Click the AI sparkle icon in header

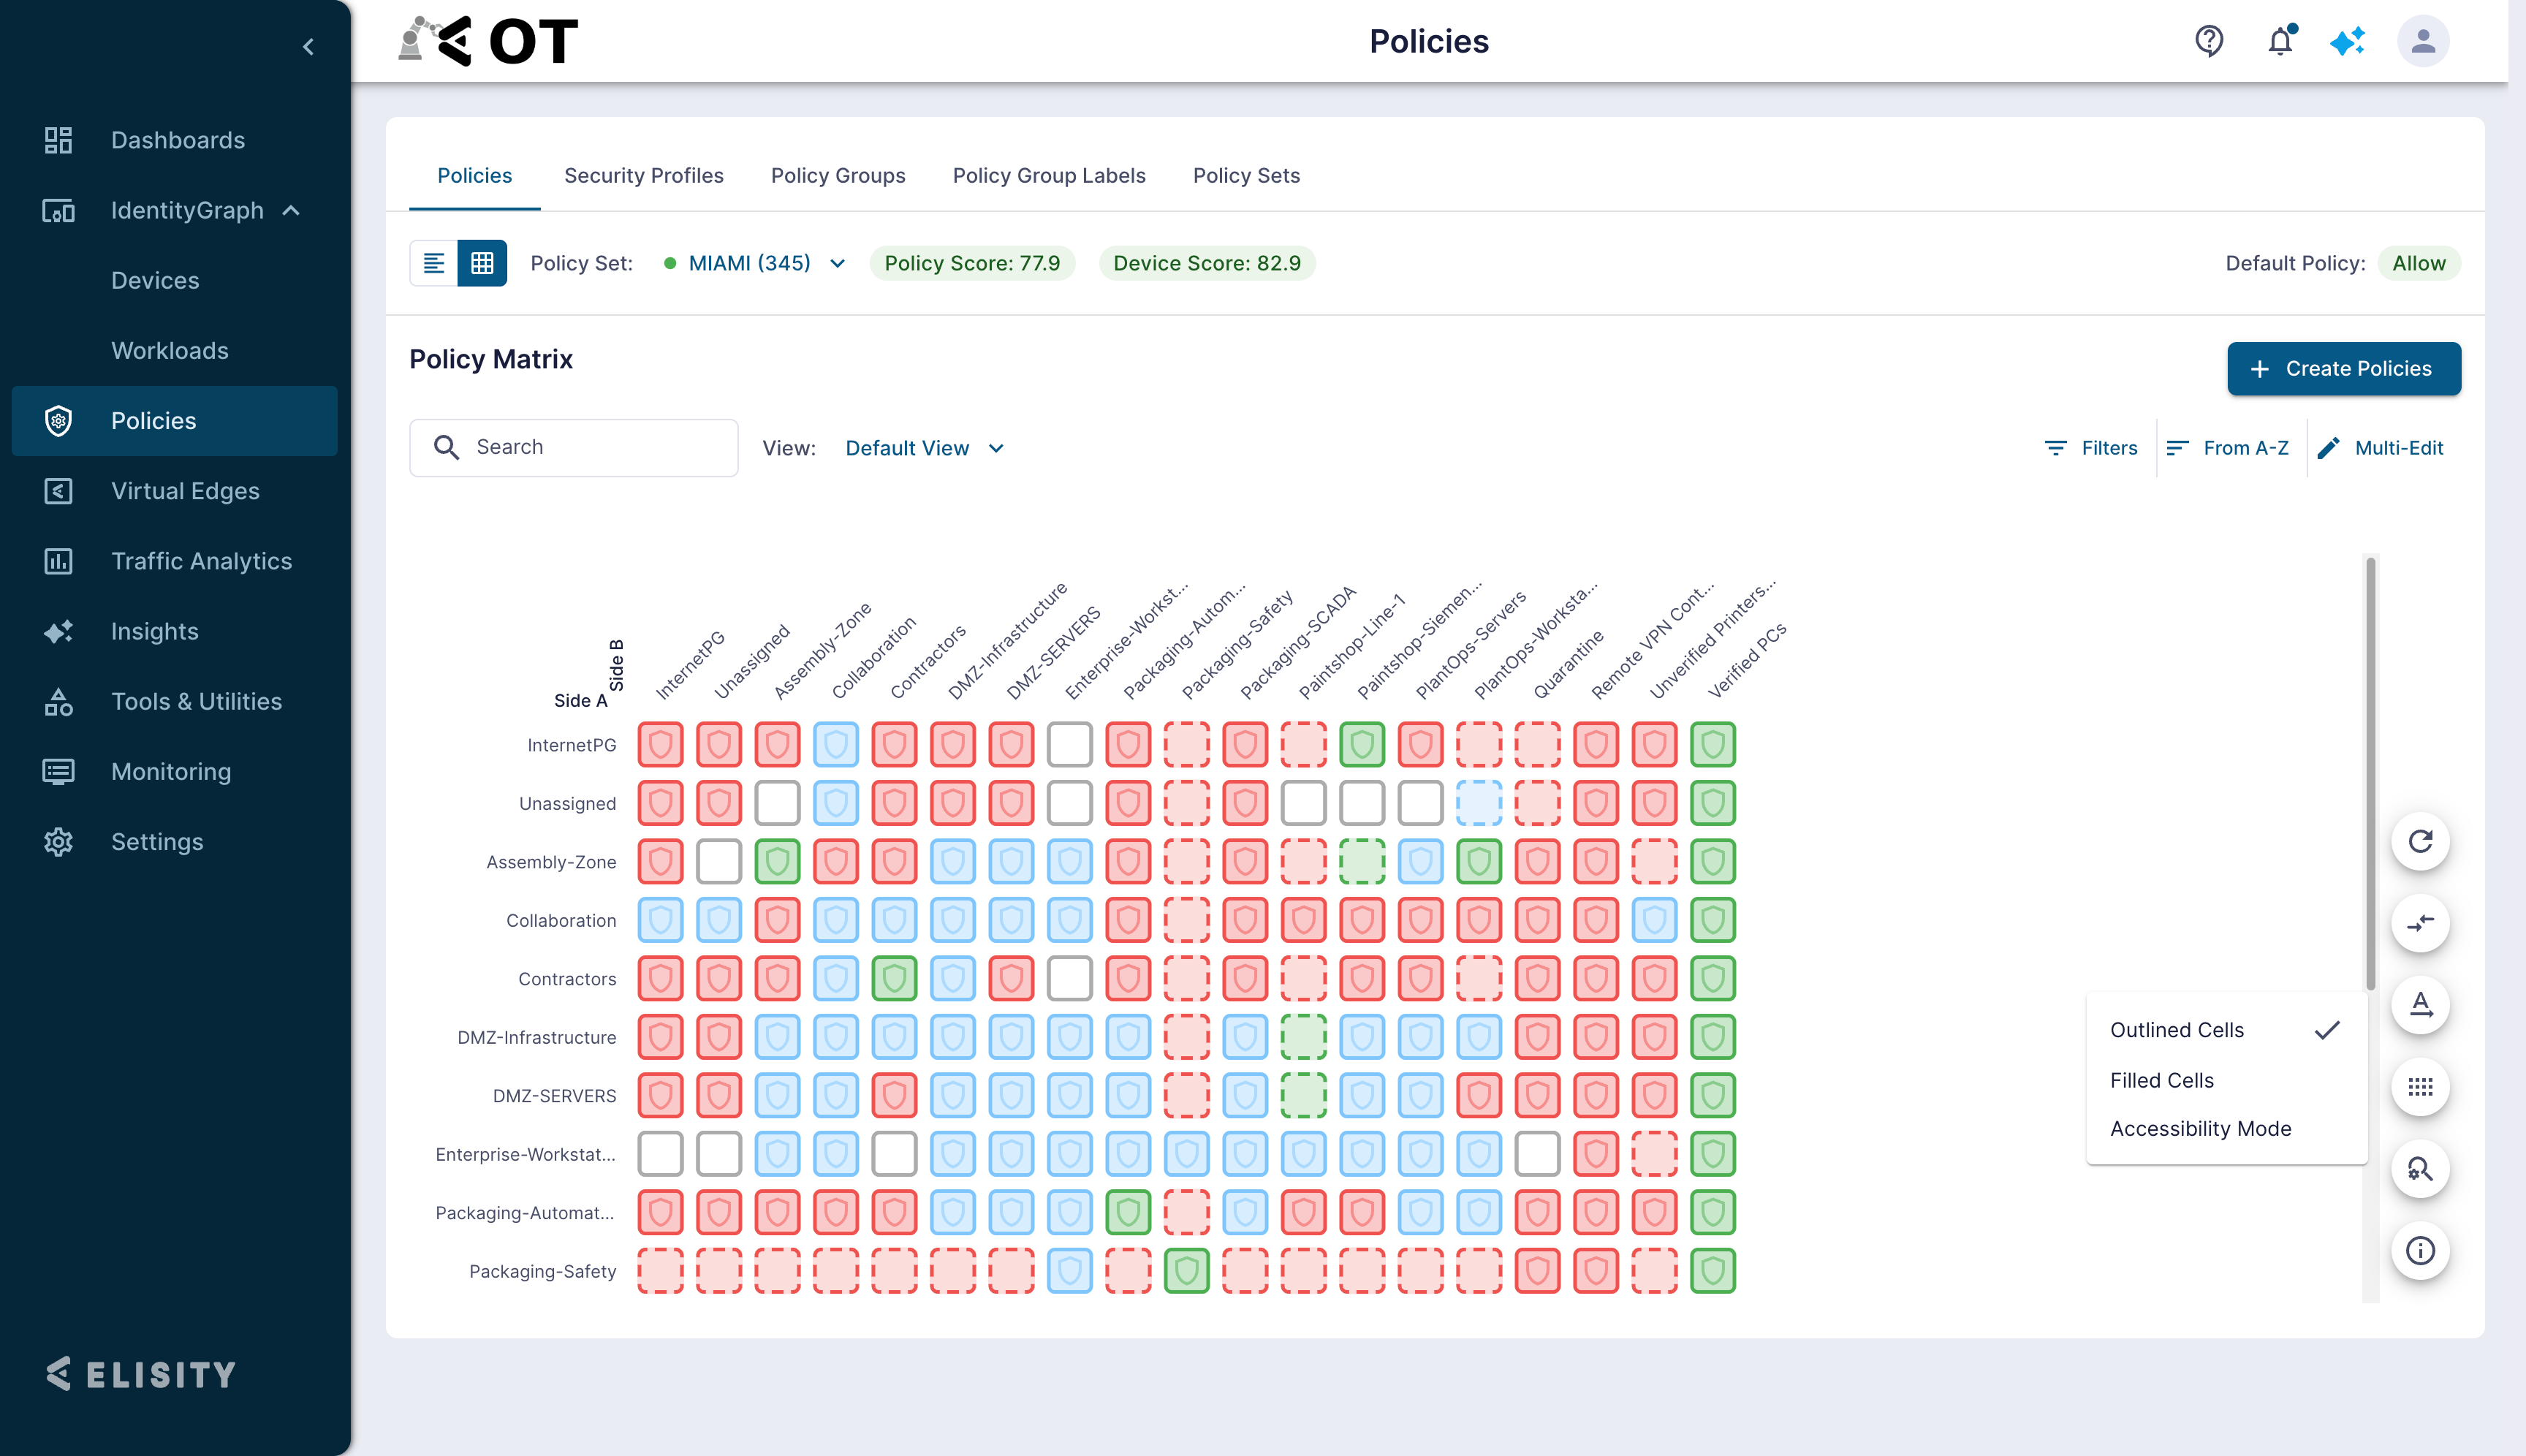coord(2347,41)
